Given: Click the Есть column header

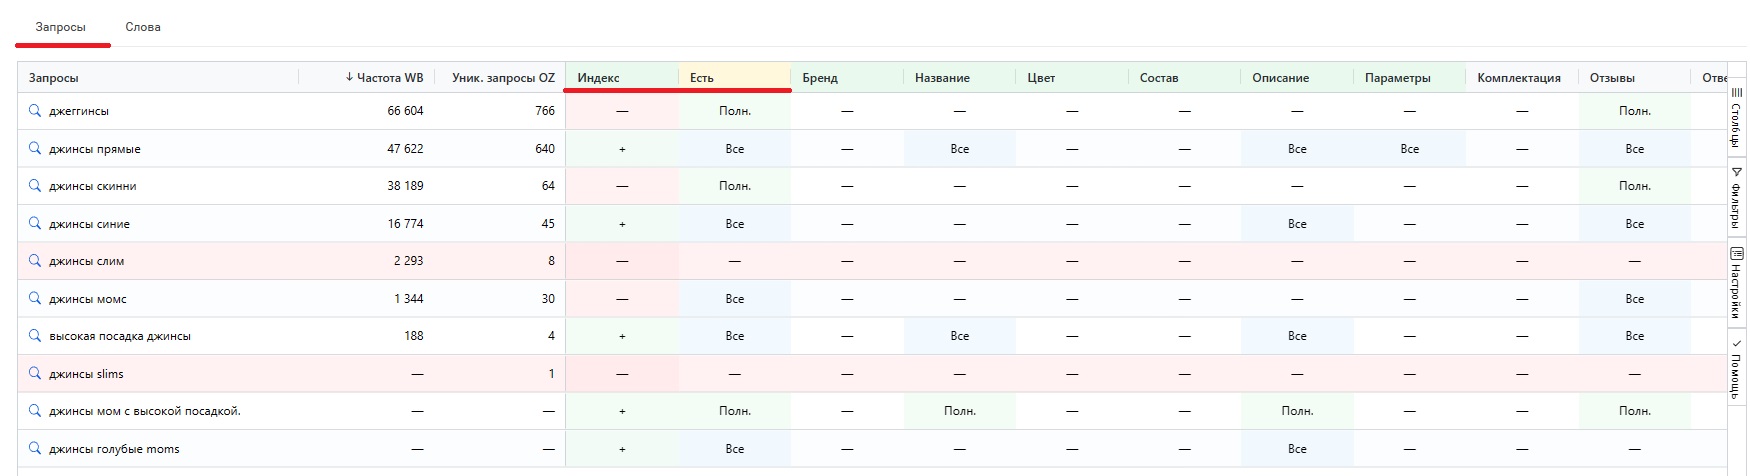Looking at the screenshot, I should (x=702, y=78).
